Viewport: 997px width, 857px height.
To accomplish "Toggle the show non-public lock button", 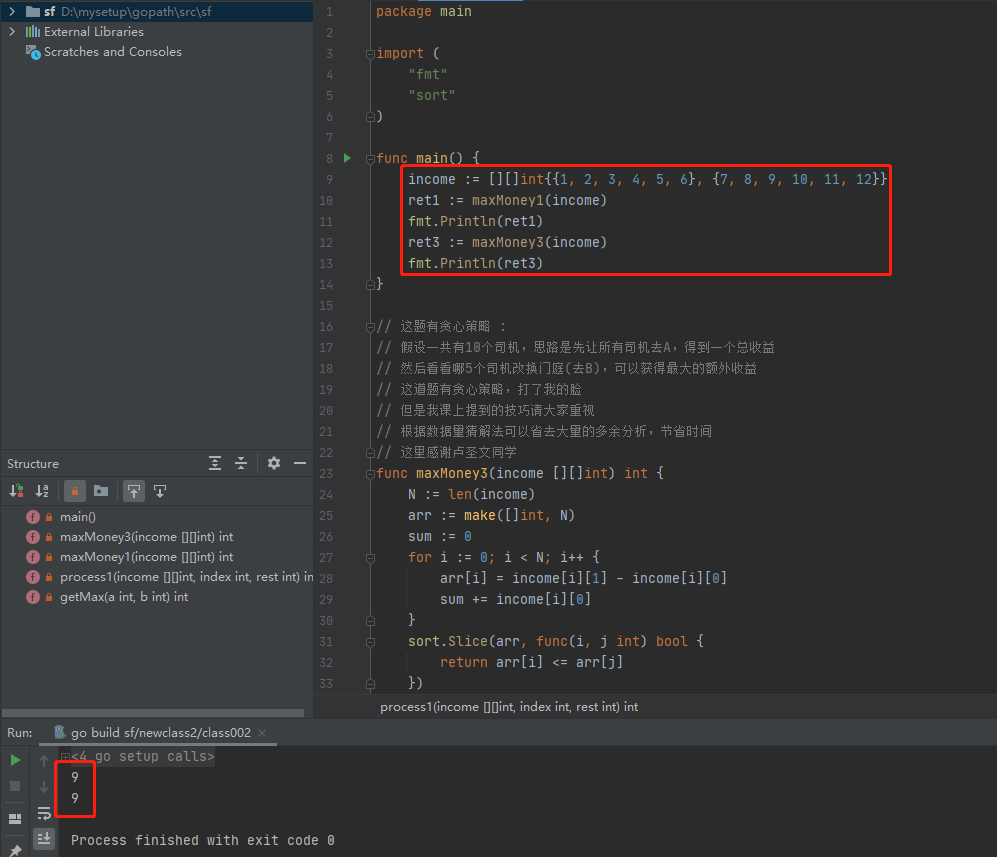I will 74,491.
